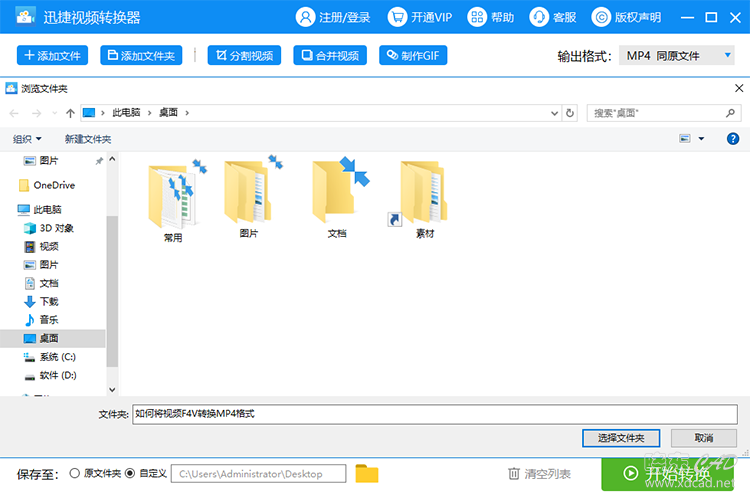Go up one folder level

pos(70,113)
